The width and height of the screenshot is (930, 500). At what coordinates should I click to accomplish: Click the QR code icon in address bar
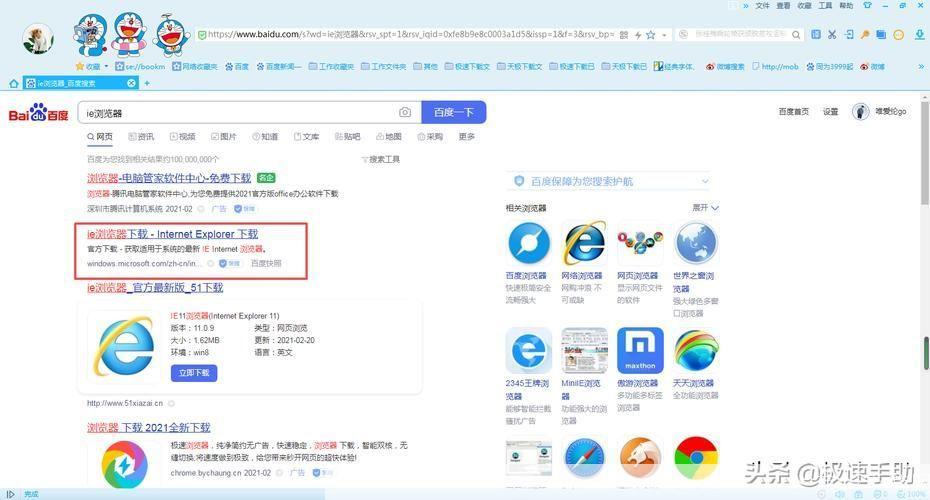624,35
